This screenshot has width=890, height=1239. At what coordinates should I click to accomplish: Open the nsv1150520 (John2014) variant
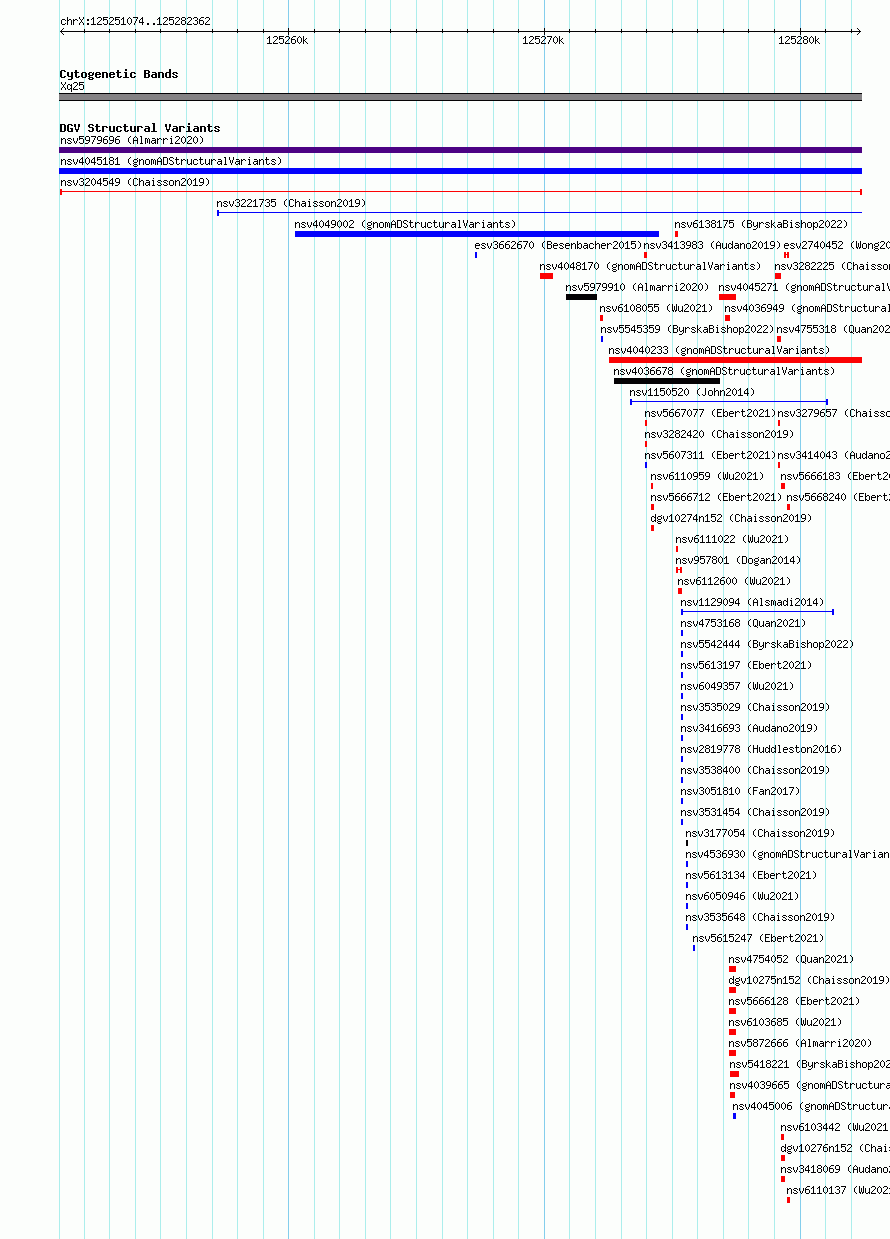(x=693, y=392)
